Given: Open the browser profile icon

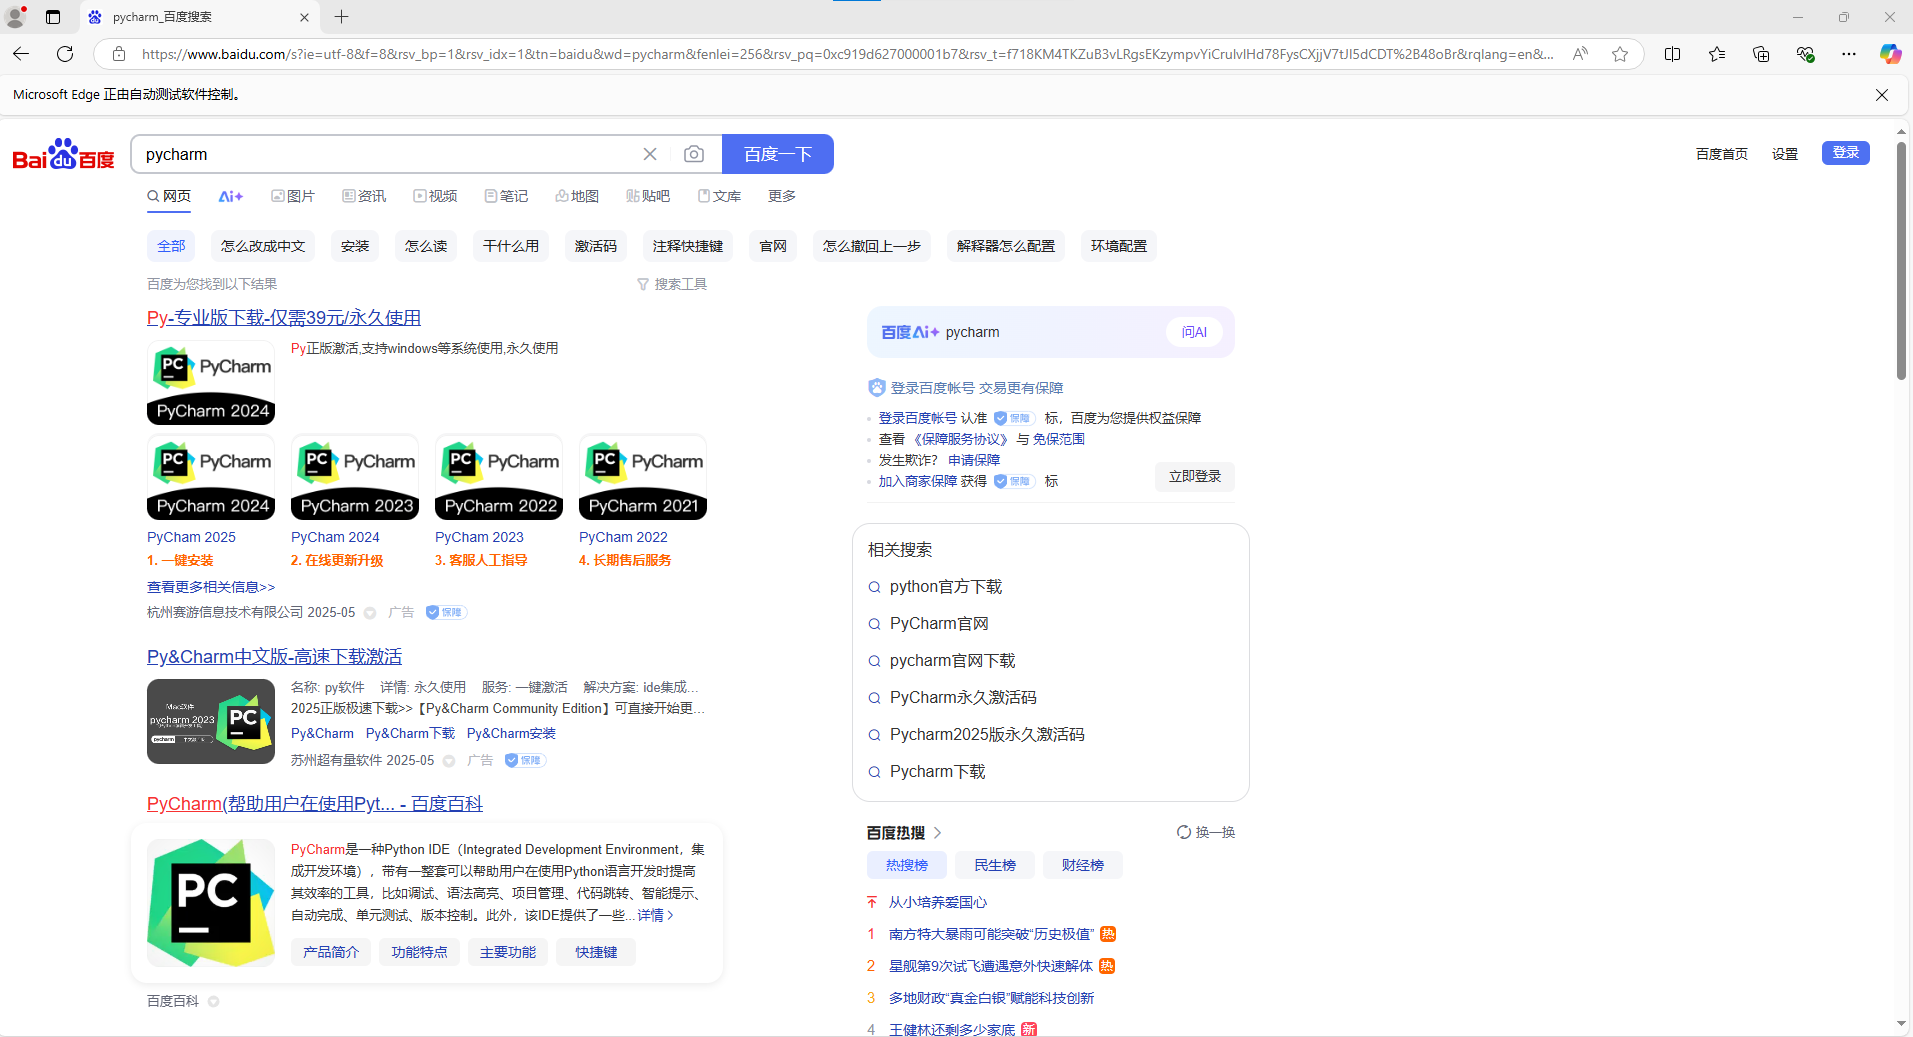Looking at the screenshot, I should pos(16,17).
